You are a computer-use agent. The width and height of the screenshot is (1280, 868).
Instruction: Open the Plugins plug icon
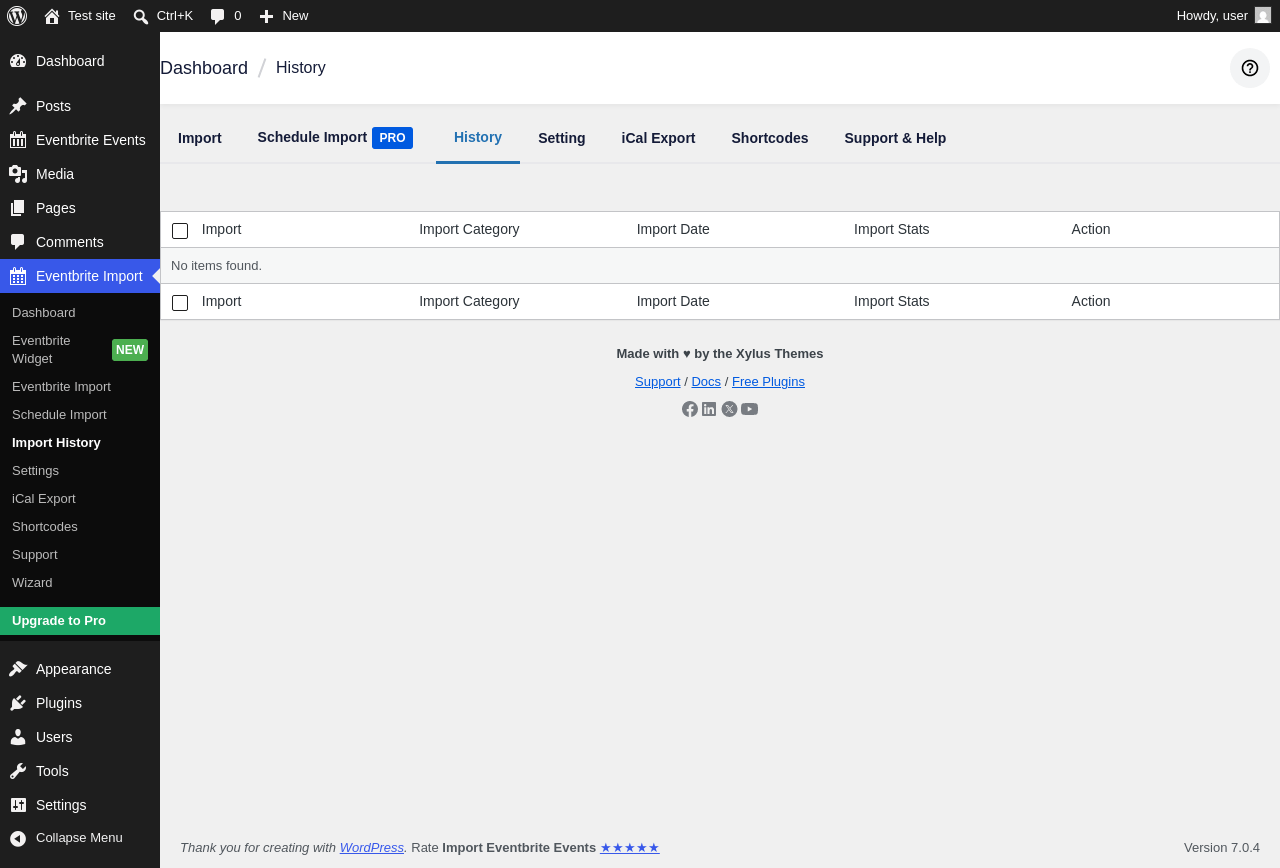pos(18,703)
